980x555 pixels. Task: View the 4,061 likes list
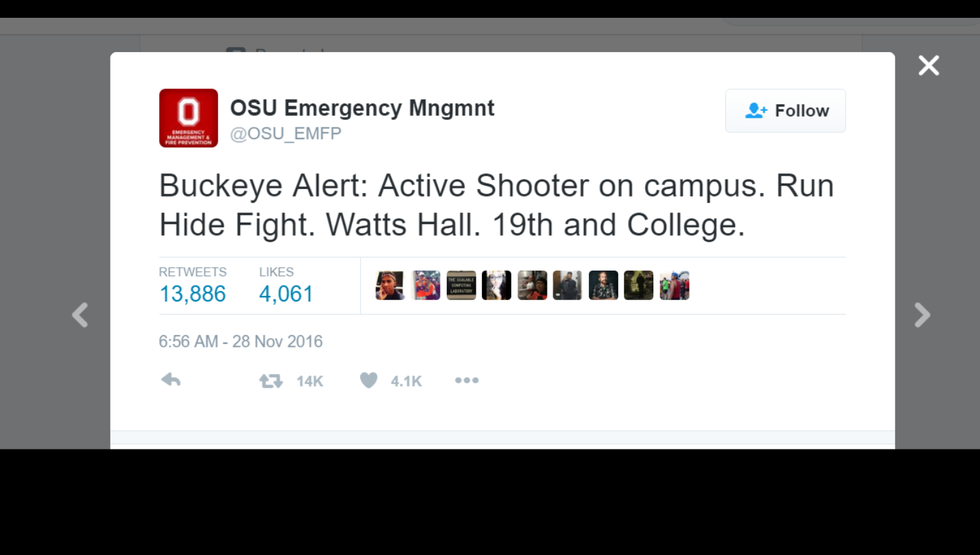[x=286, y=294]
